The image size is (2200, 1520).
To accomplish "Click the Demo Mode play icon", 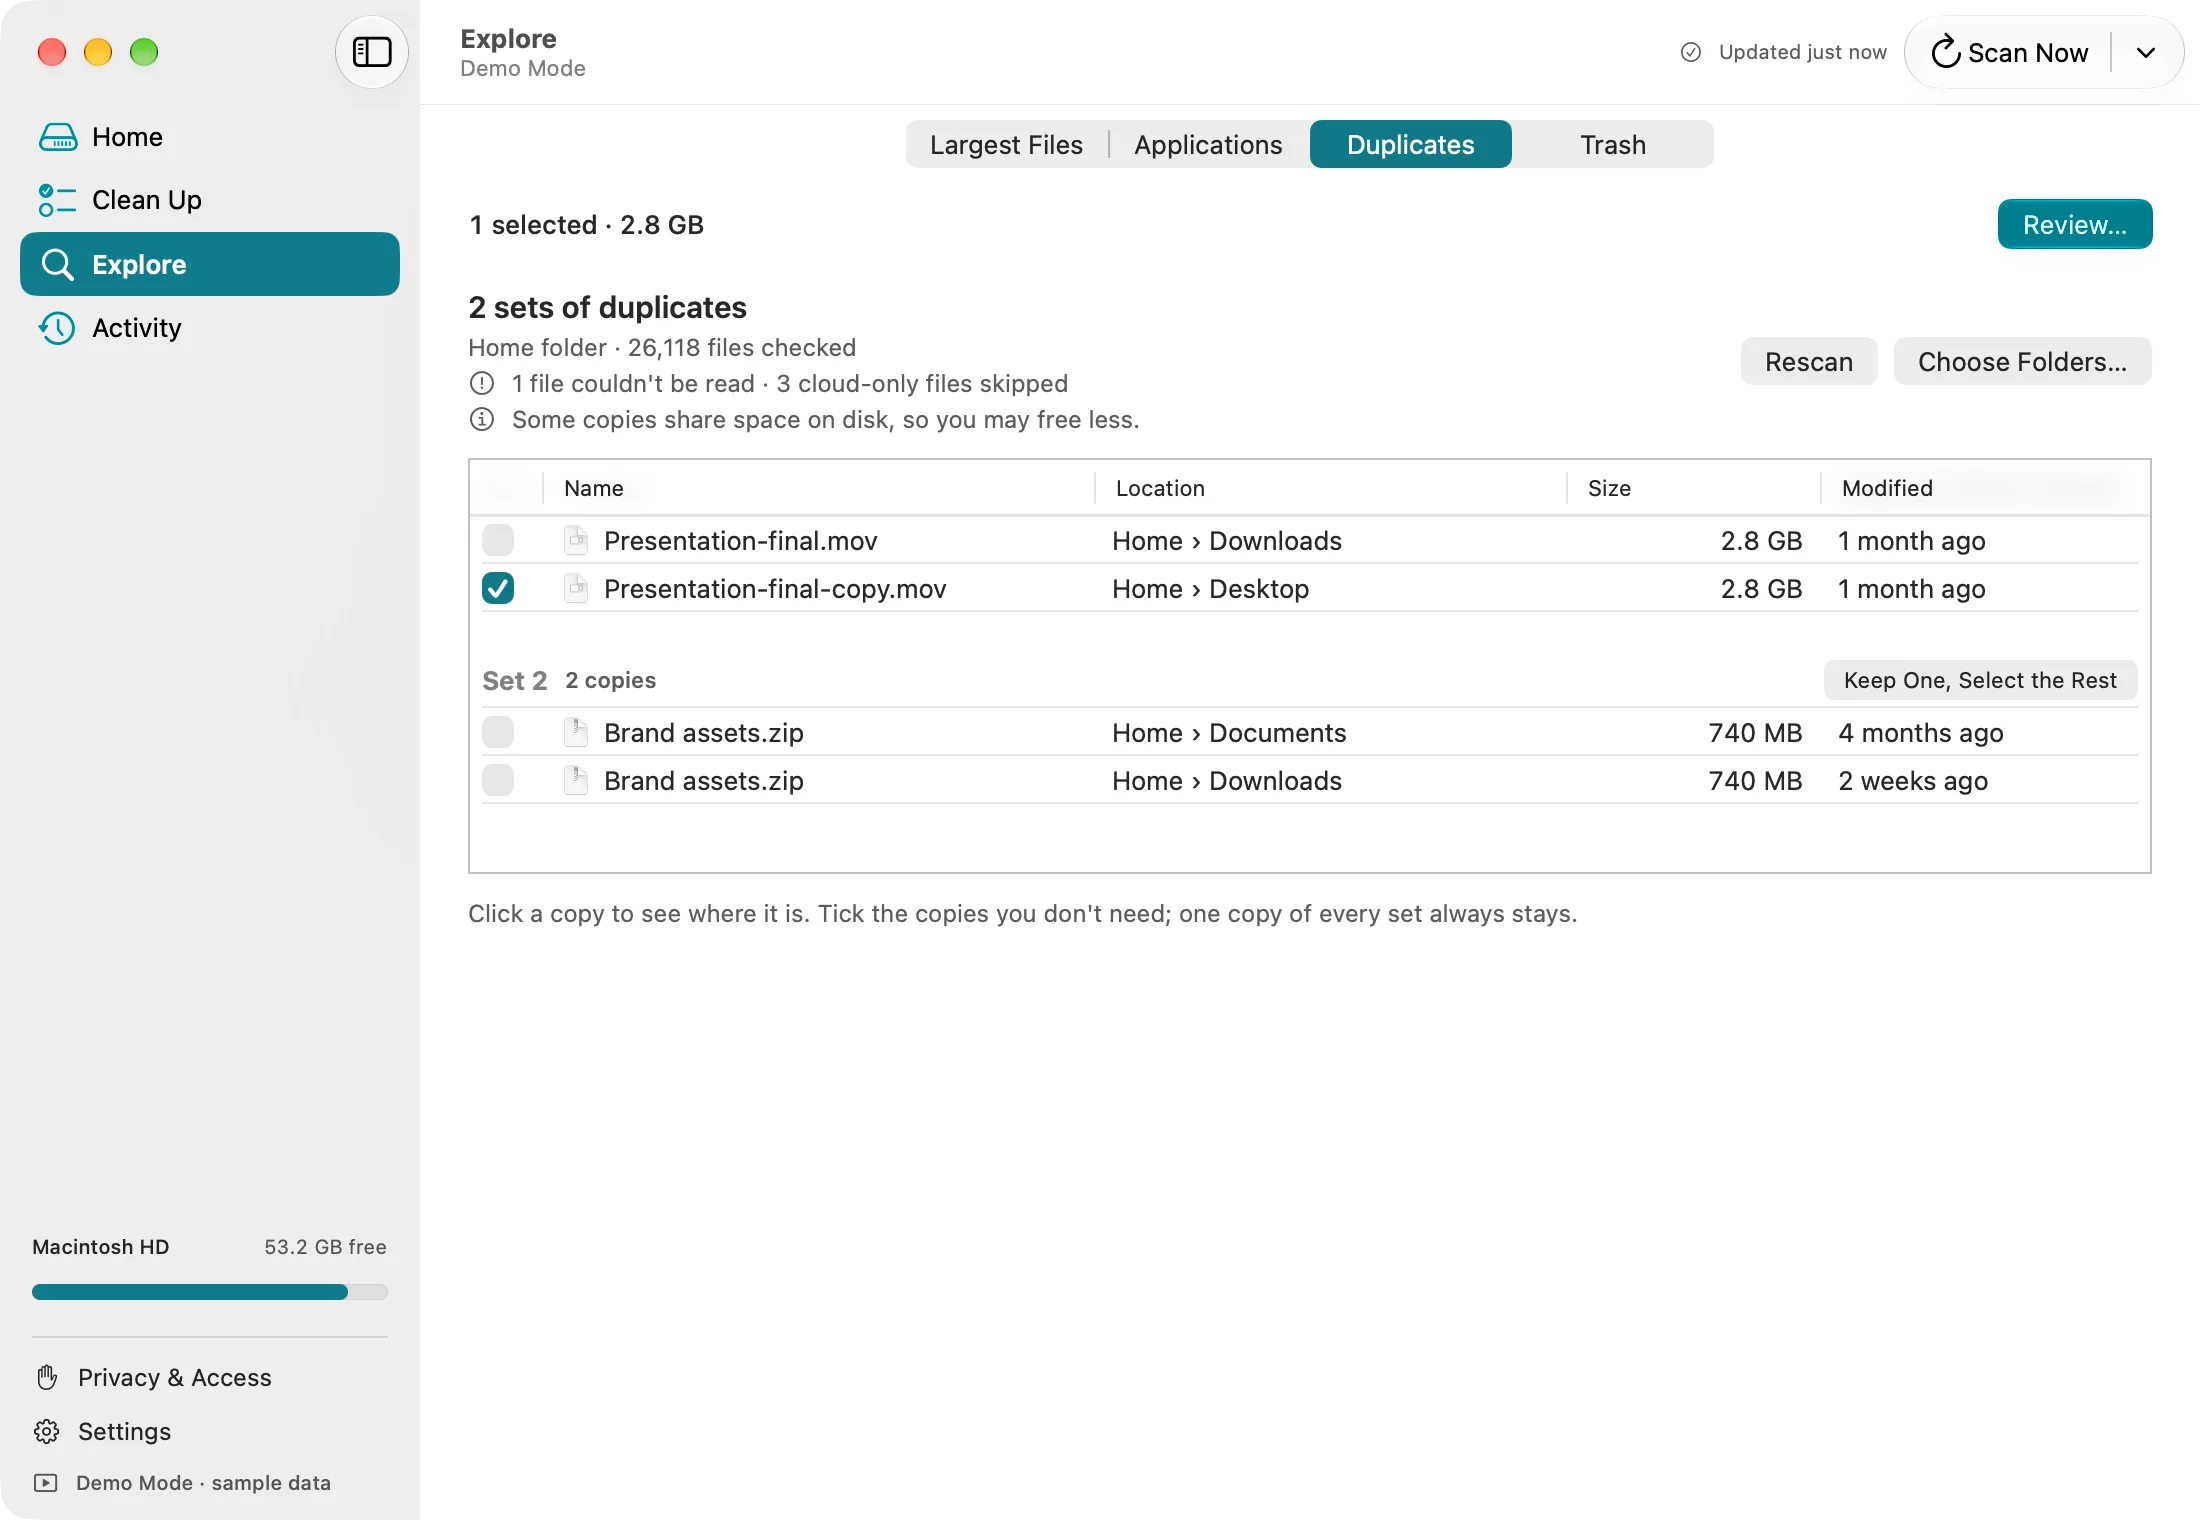I will point(46,1483).
